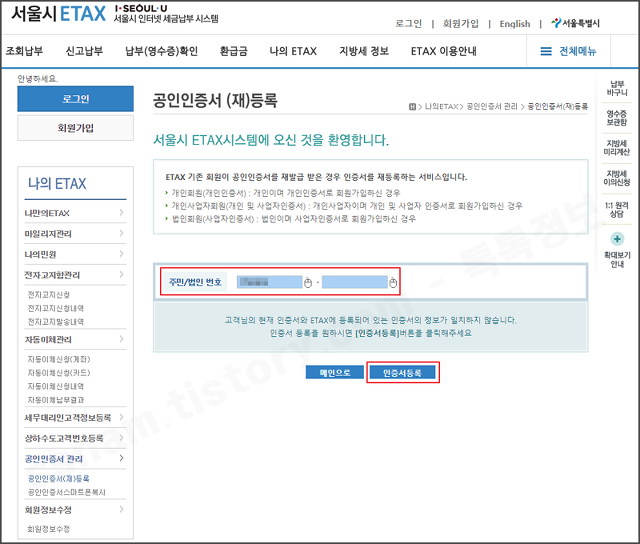Click the 회원가입 link in top header
Screen dimensions: 640x544
[x=461, y=24]
